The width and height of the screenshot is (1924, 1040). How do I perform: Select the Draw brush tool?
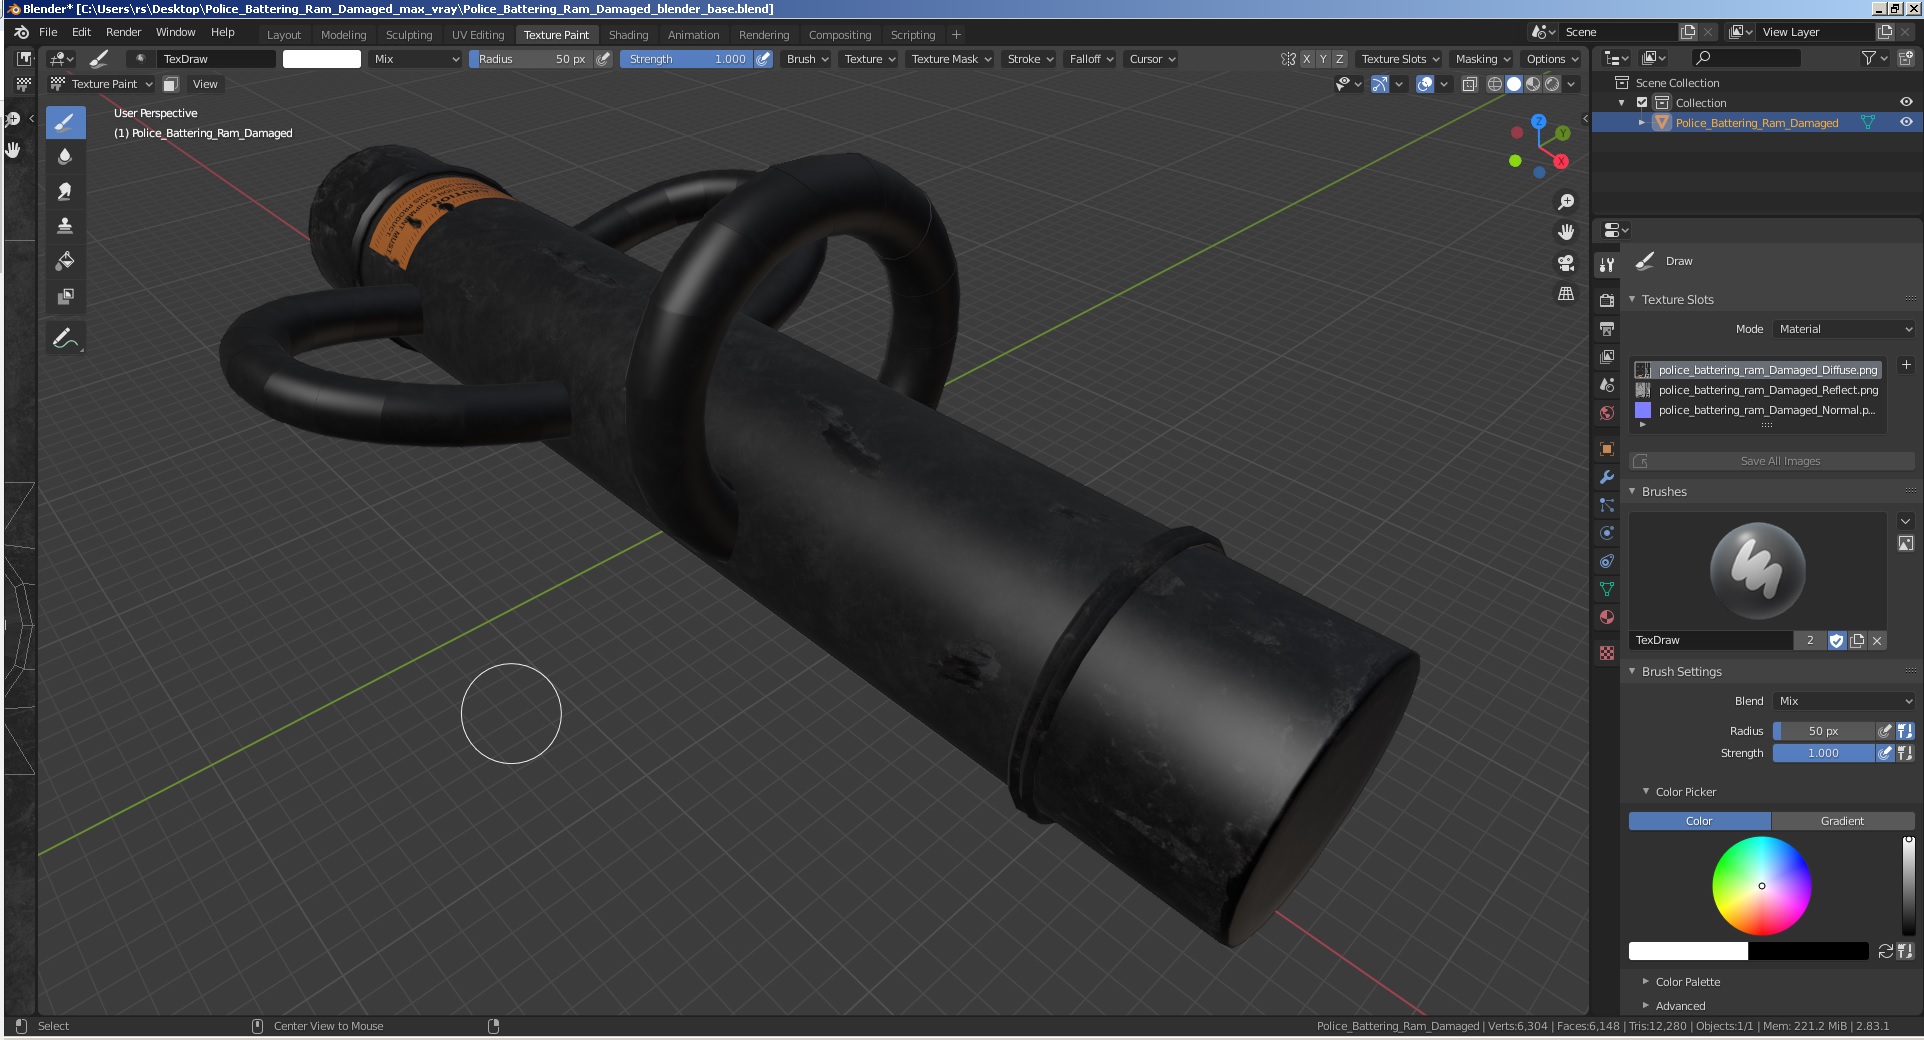(x=65, y=123)
